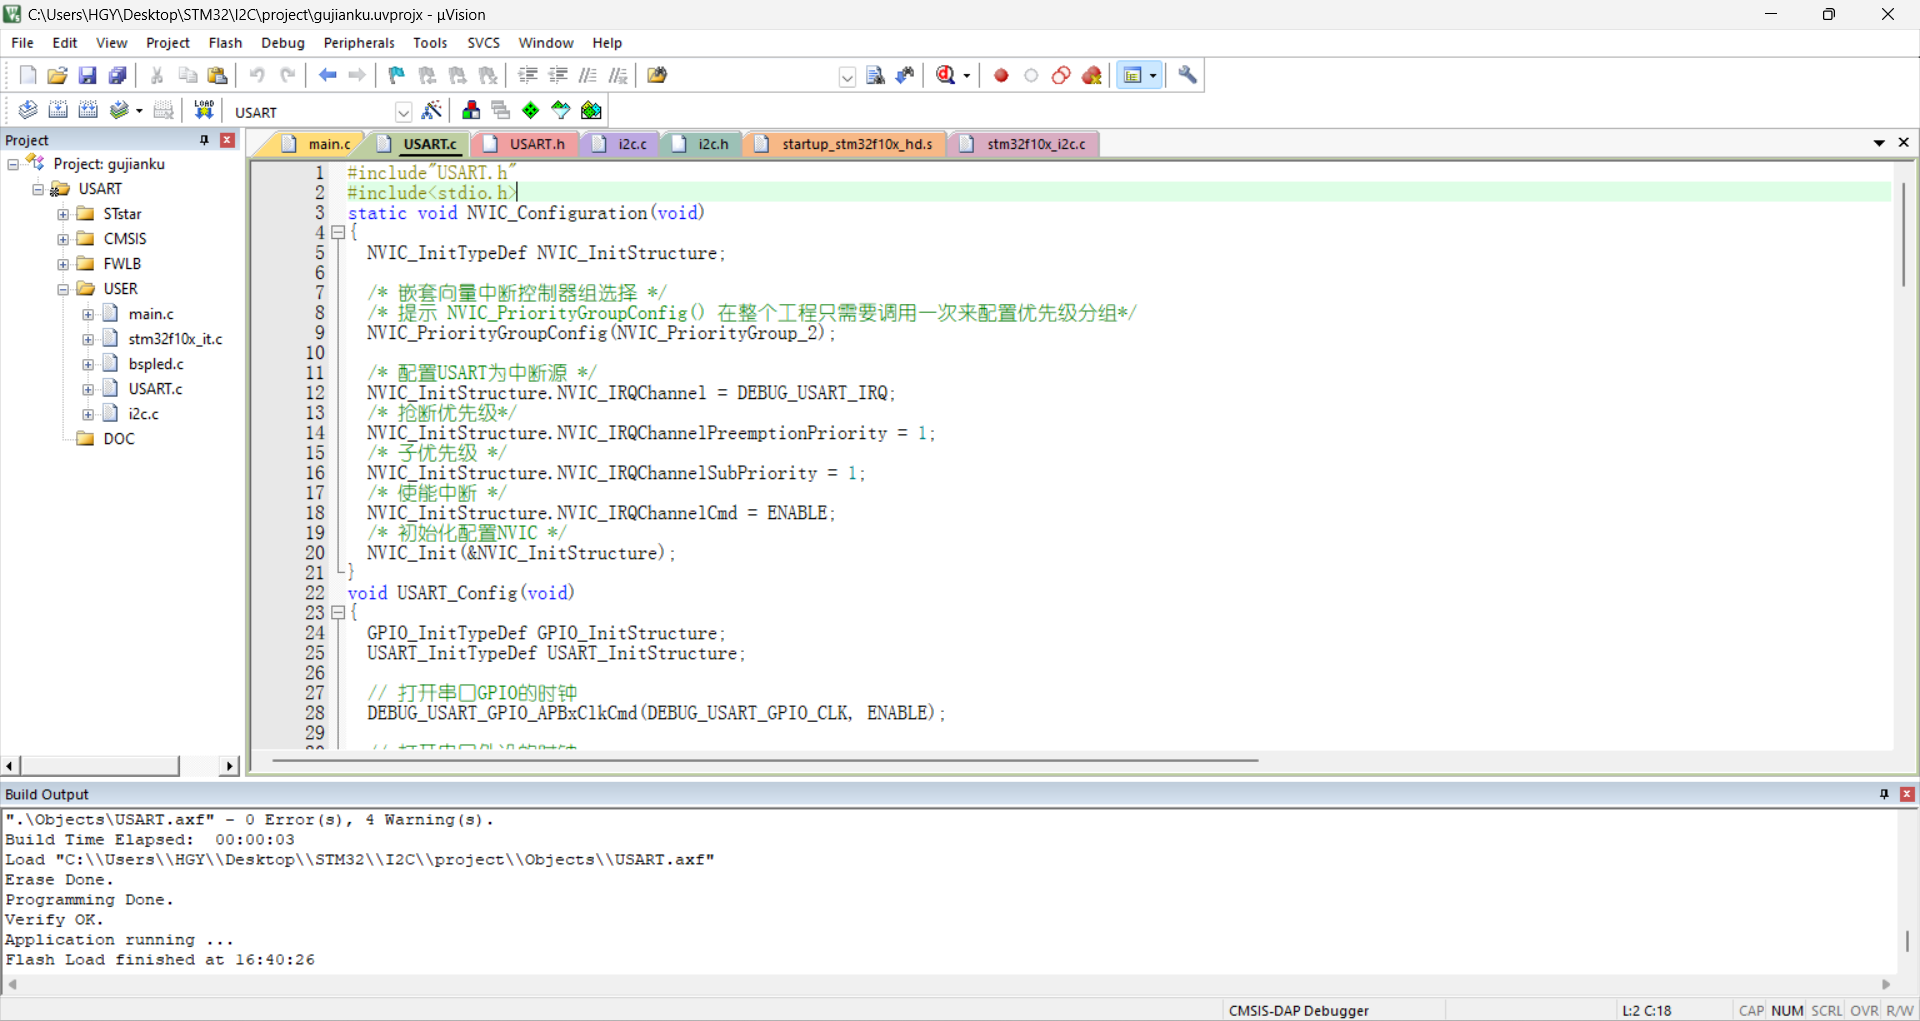The width and height of the screenshot is (1920, 1021).
Task: Switch to the startup_stm32f10x_hd.s tab
Action: (847, 144)
